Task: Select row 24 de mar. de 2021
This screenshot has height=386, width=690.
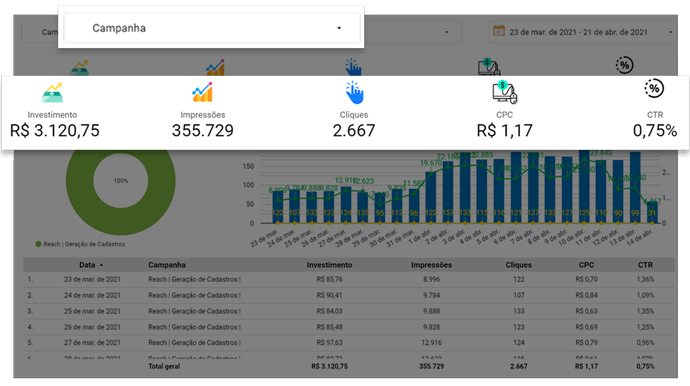Action: point(349,295)
